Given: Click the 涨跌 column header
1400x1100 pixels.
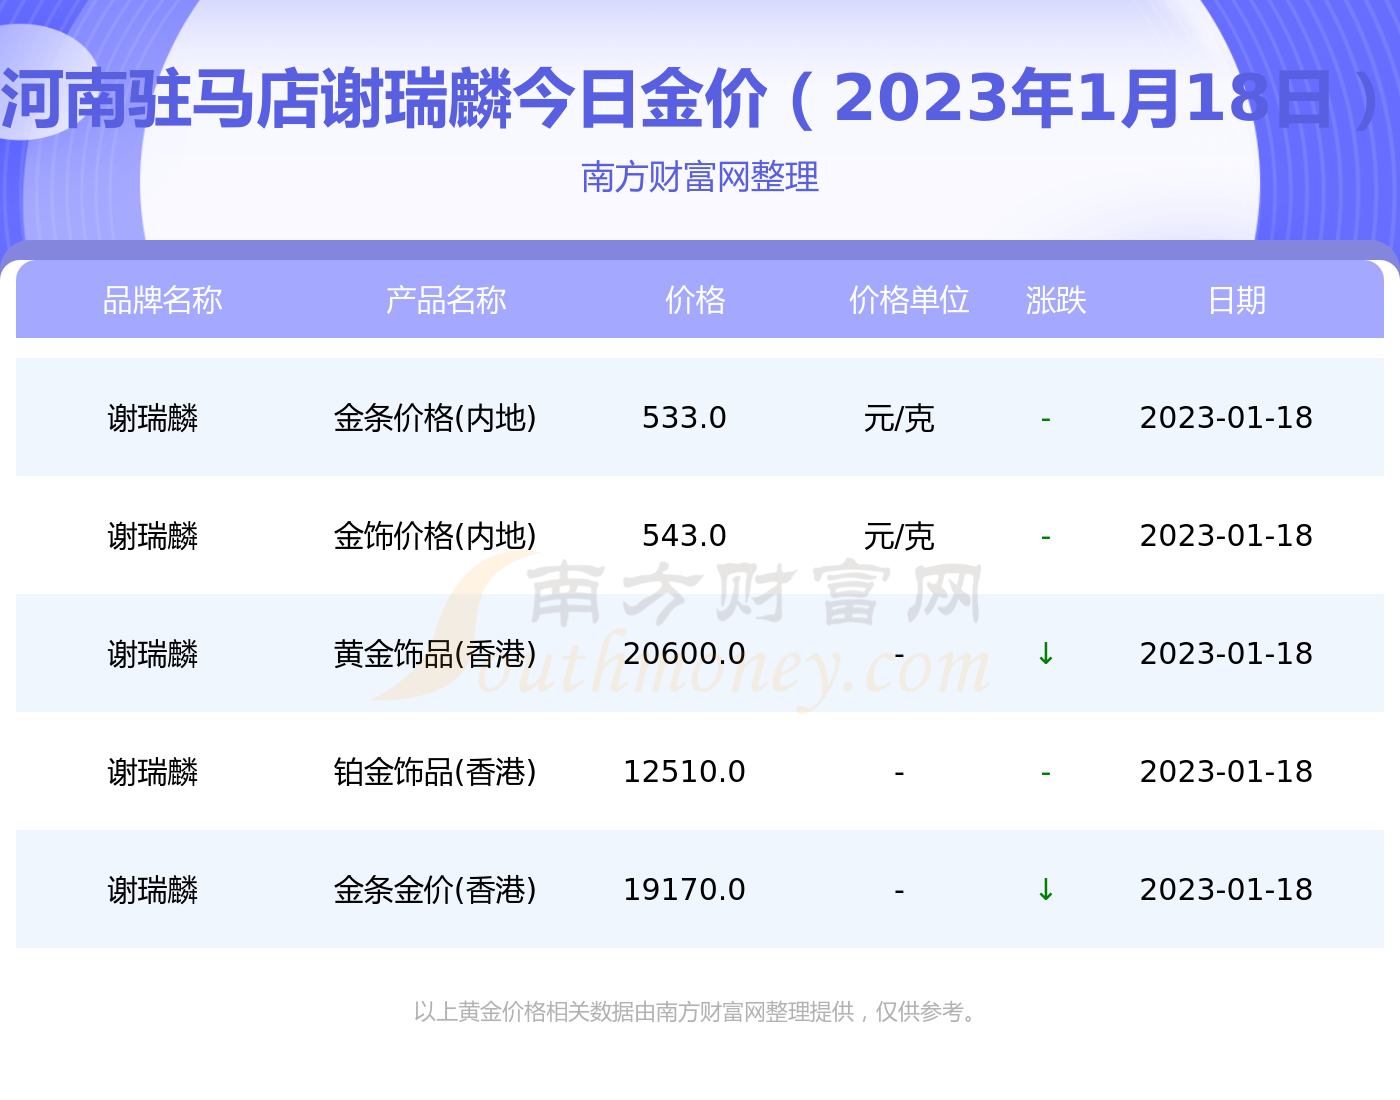Looking at the screenshot, I should (x=1056, y=300).
